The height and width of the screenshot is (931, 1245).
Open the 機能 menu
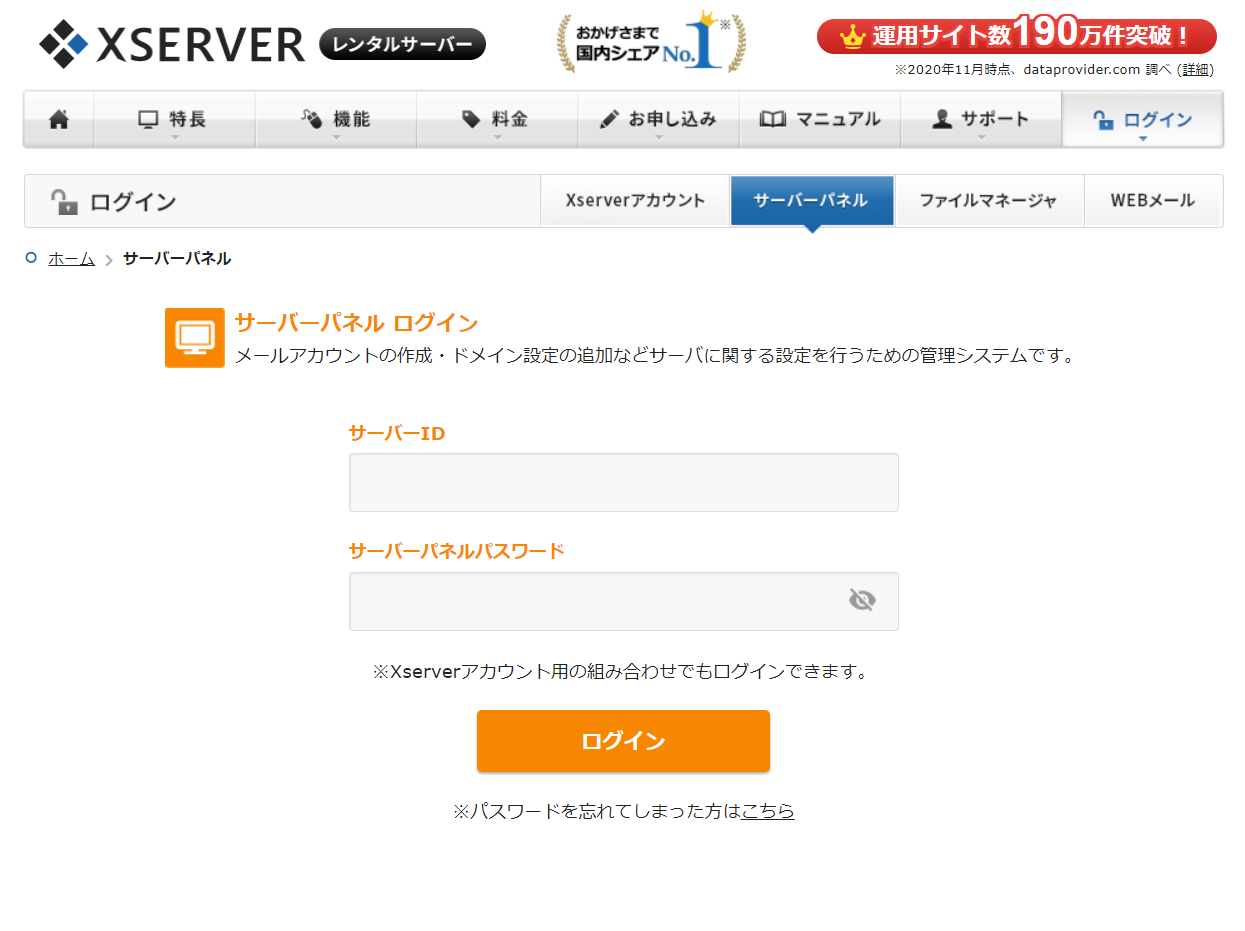(336, 120)
